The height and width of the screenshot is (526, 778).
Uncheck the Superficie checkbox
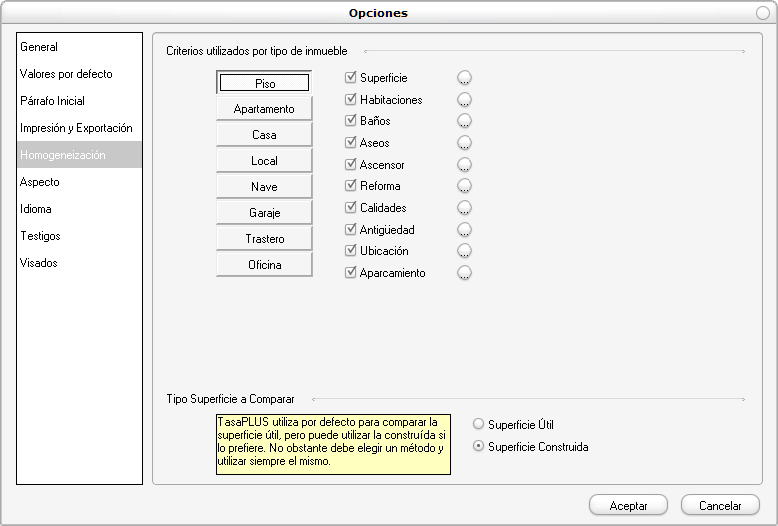[351, 78]
